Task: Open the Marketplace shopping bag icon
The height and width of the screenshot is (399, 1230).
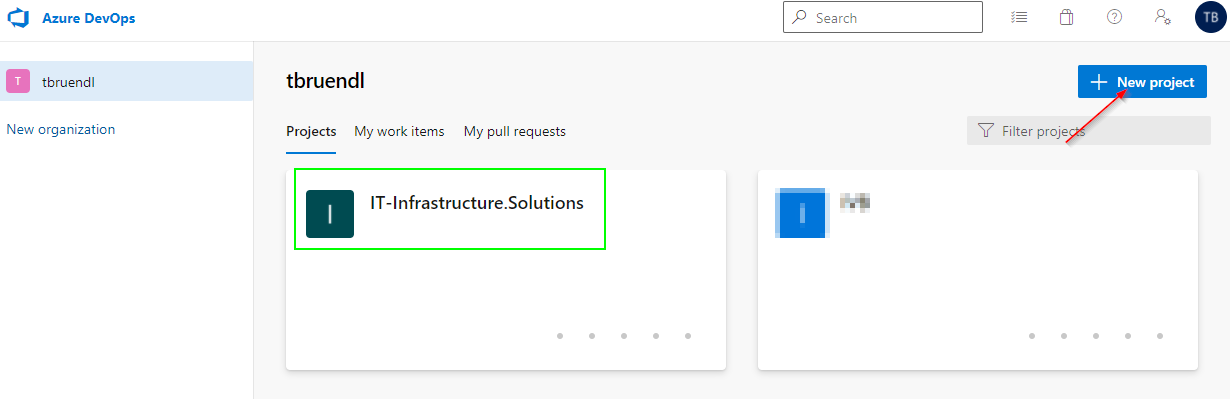Action: pos(1067,17)
